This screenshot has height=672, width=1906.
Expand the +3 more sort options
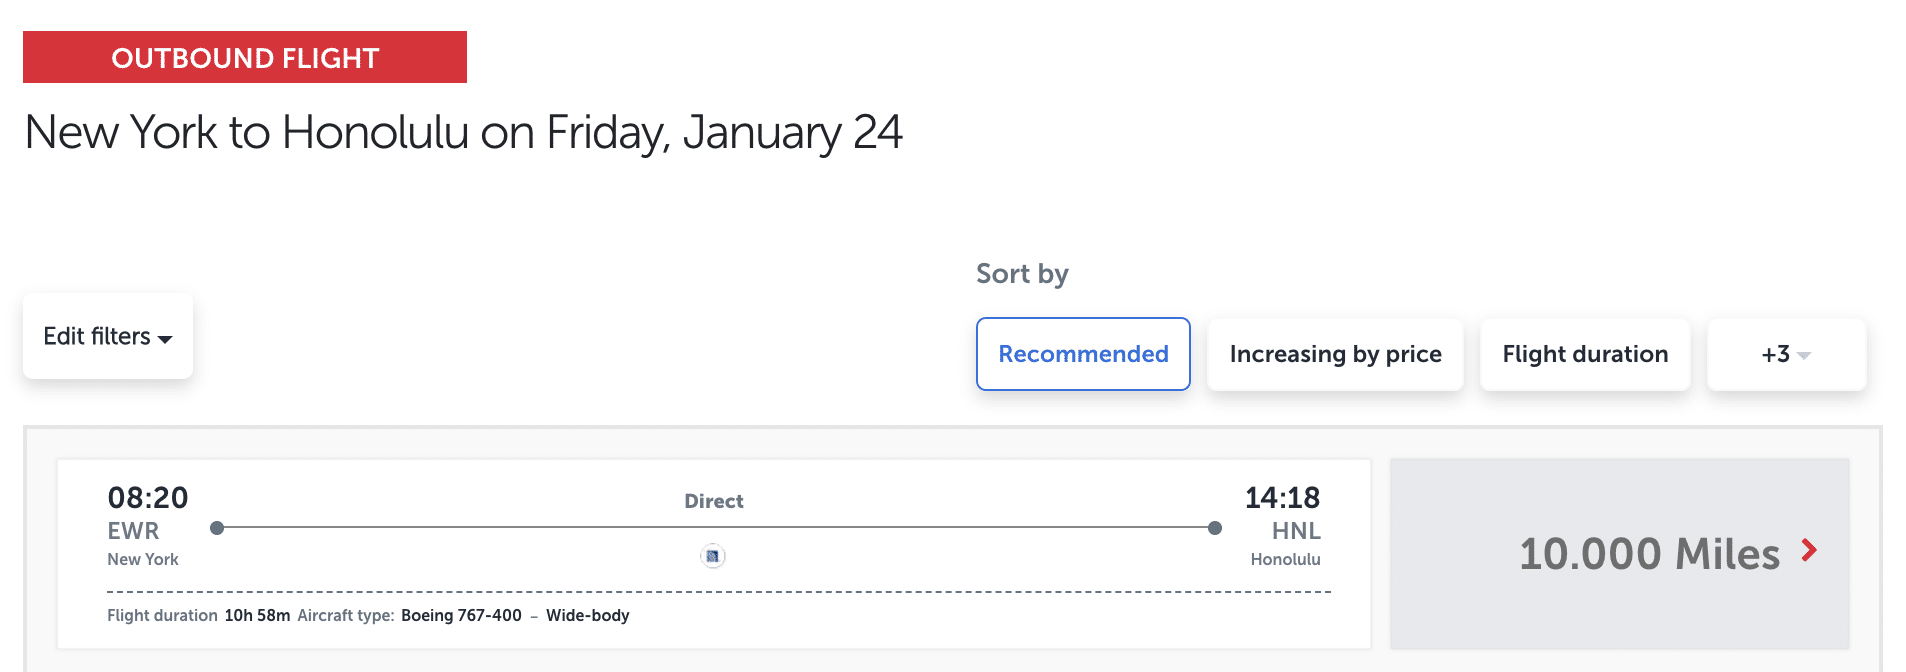click(1786, 354)
